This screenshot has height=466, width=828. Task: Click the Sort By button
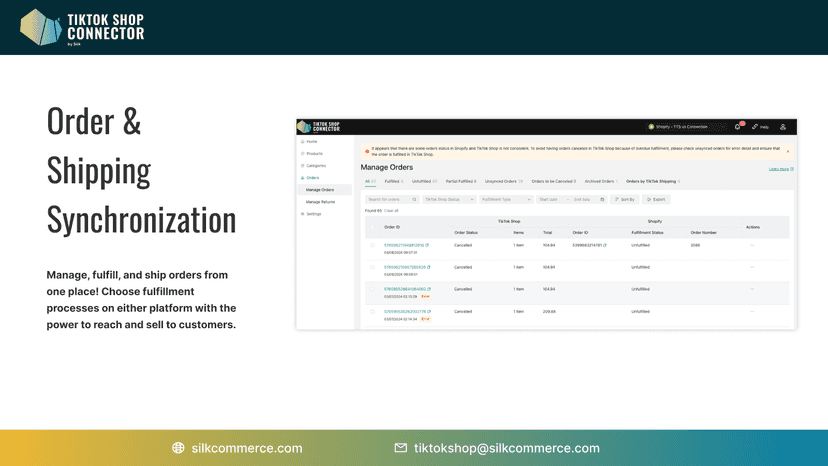[625, 200]
